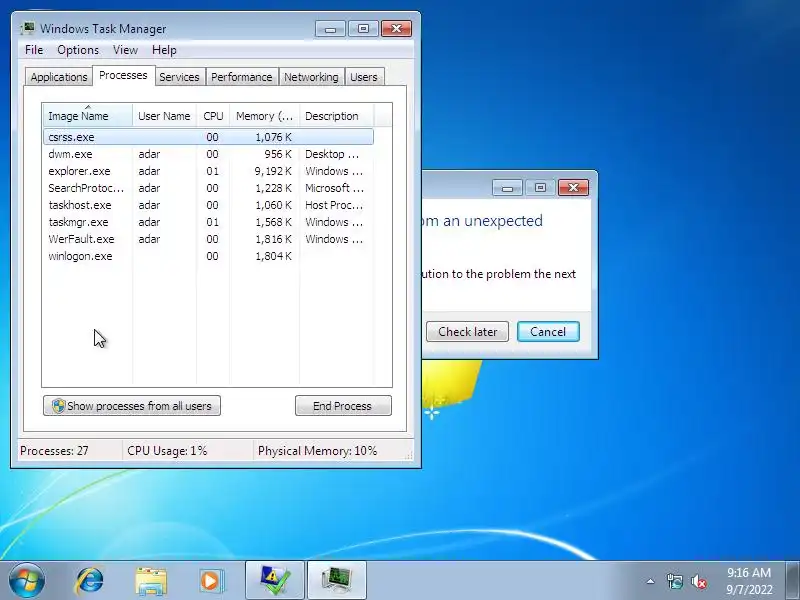Select the WerFault.exe process row
This screenshot has width=800, height=600.
pos(209,239)
